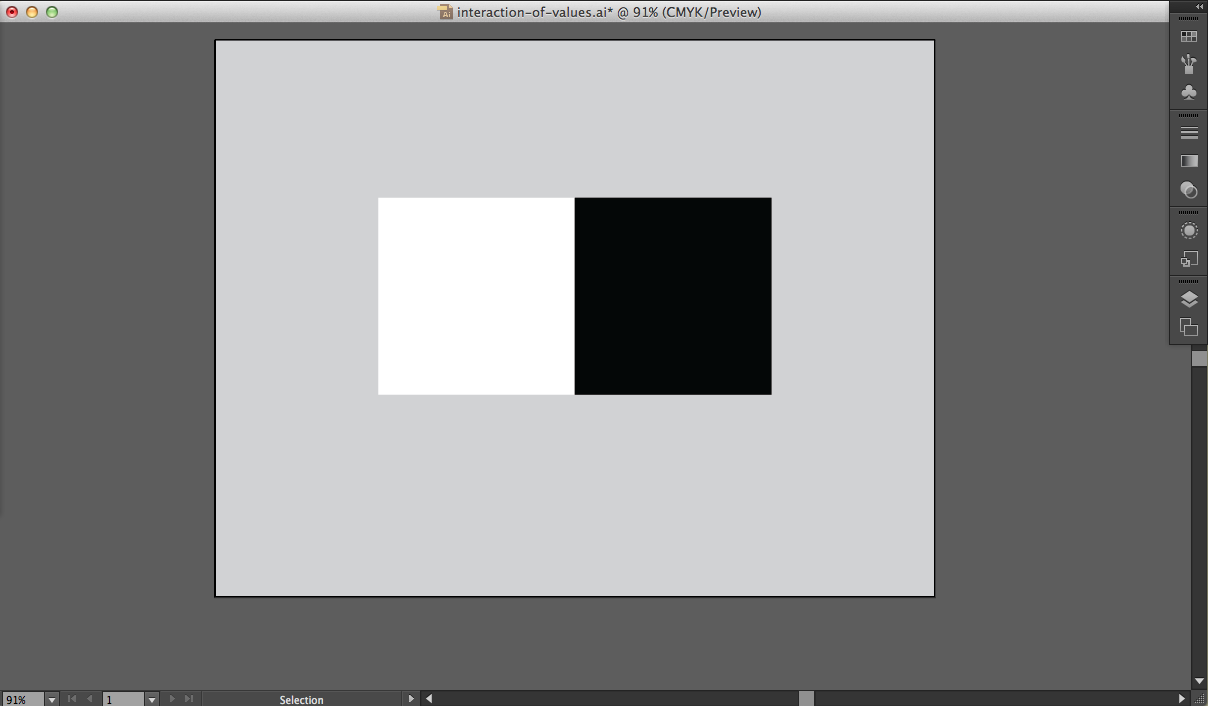The height and width of the screenshot is (706, 1208).
Task: Open the Layers panel icon
Action: [1188, 299]
